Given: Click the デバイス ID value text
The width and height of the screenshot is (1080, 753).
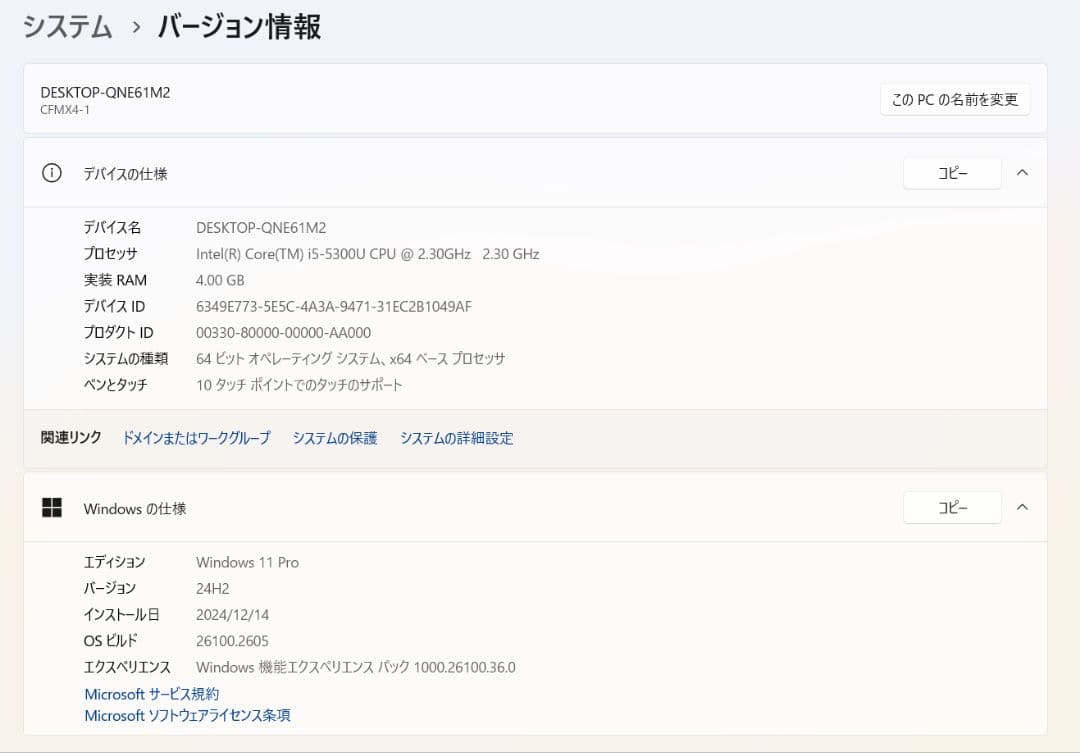Looking at the screenshot, I should click(333, 306).
